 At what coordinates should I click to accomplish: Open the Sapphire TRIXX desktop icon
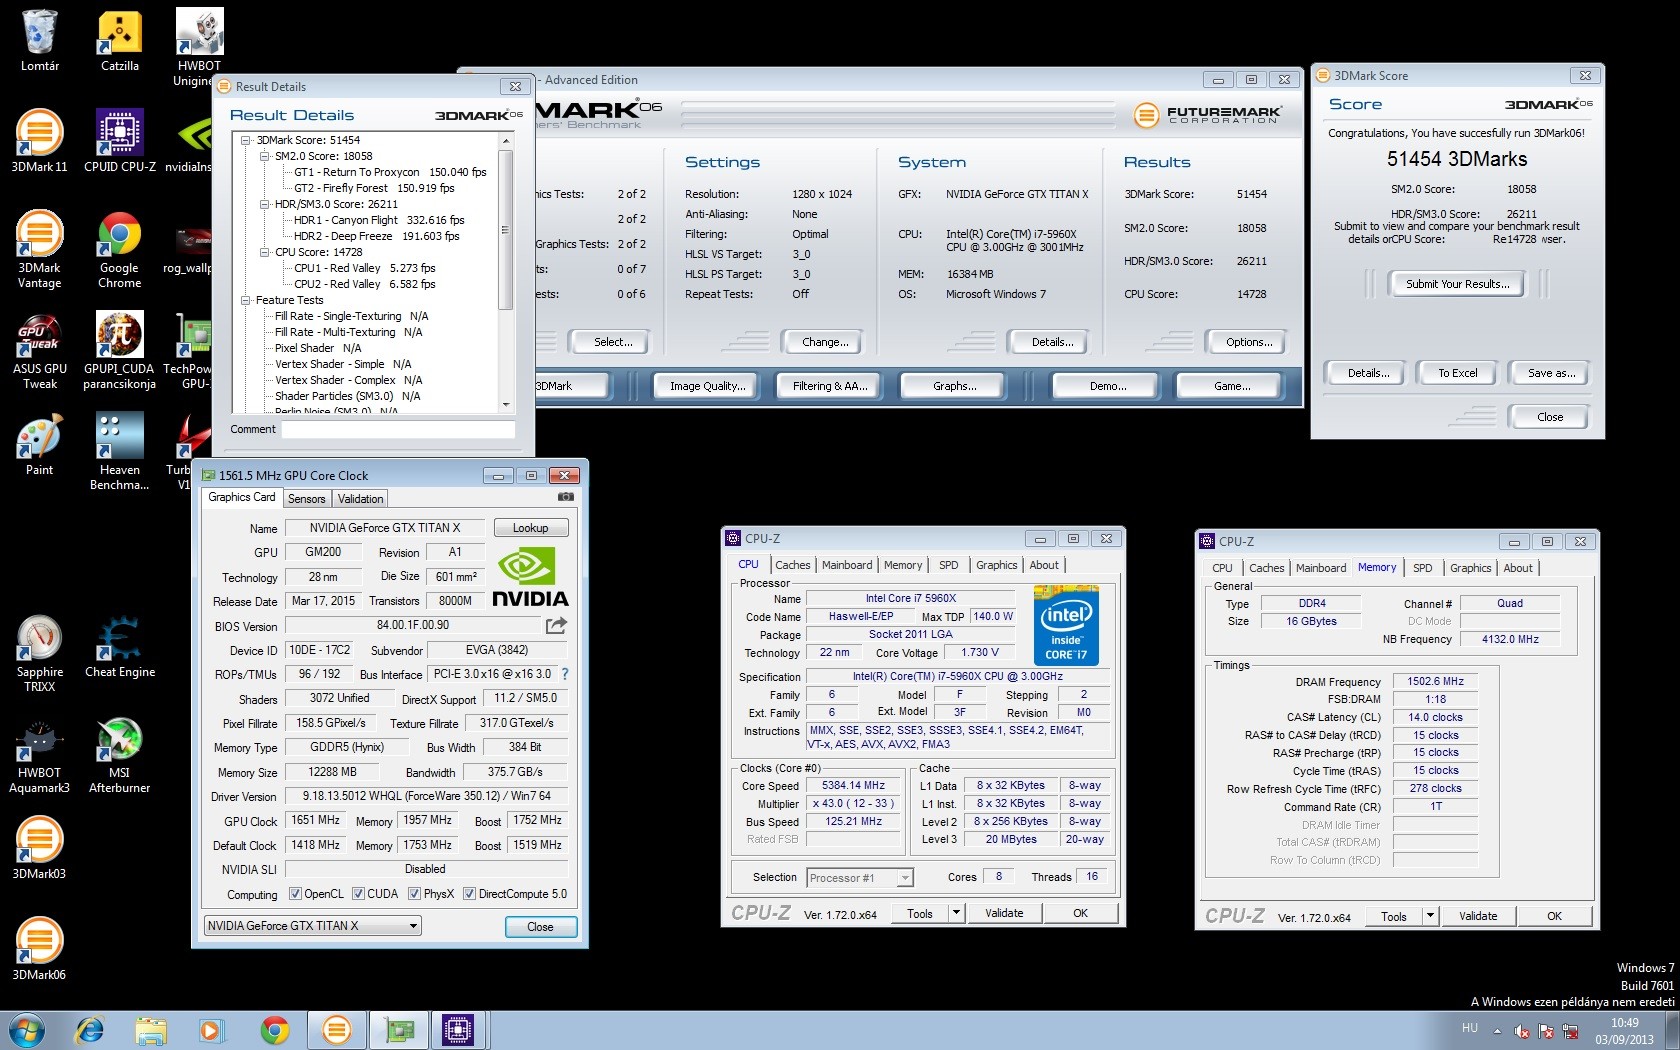click(40, 654)
